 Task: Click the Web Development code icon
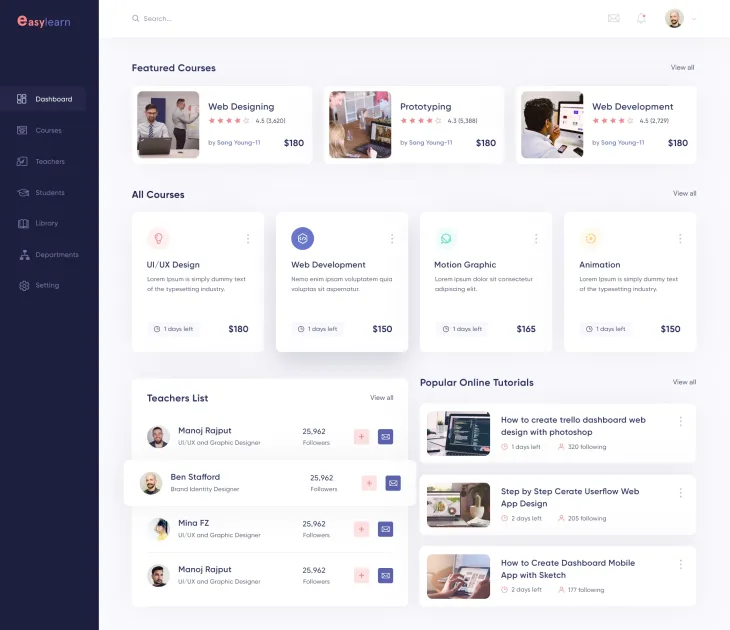(302, 238)
